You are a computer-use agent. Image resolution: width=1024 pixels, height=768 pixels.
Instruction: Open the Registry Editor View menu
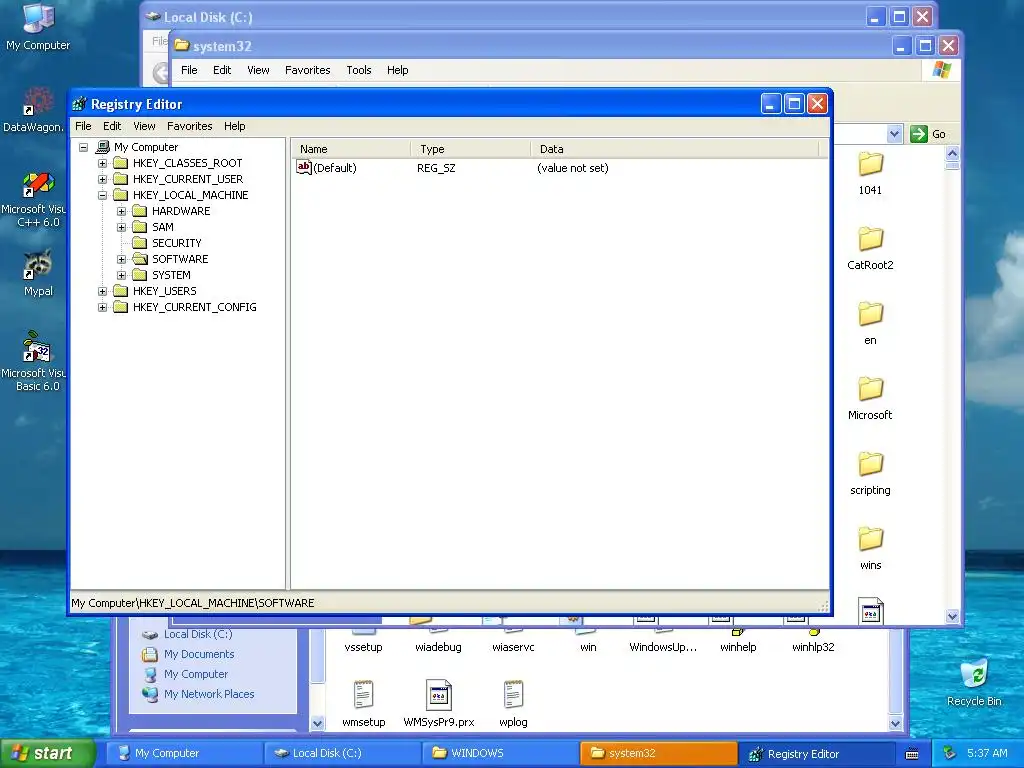point(144,126)
